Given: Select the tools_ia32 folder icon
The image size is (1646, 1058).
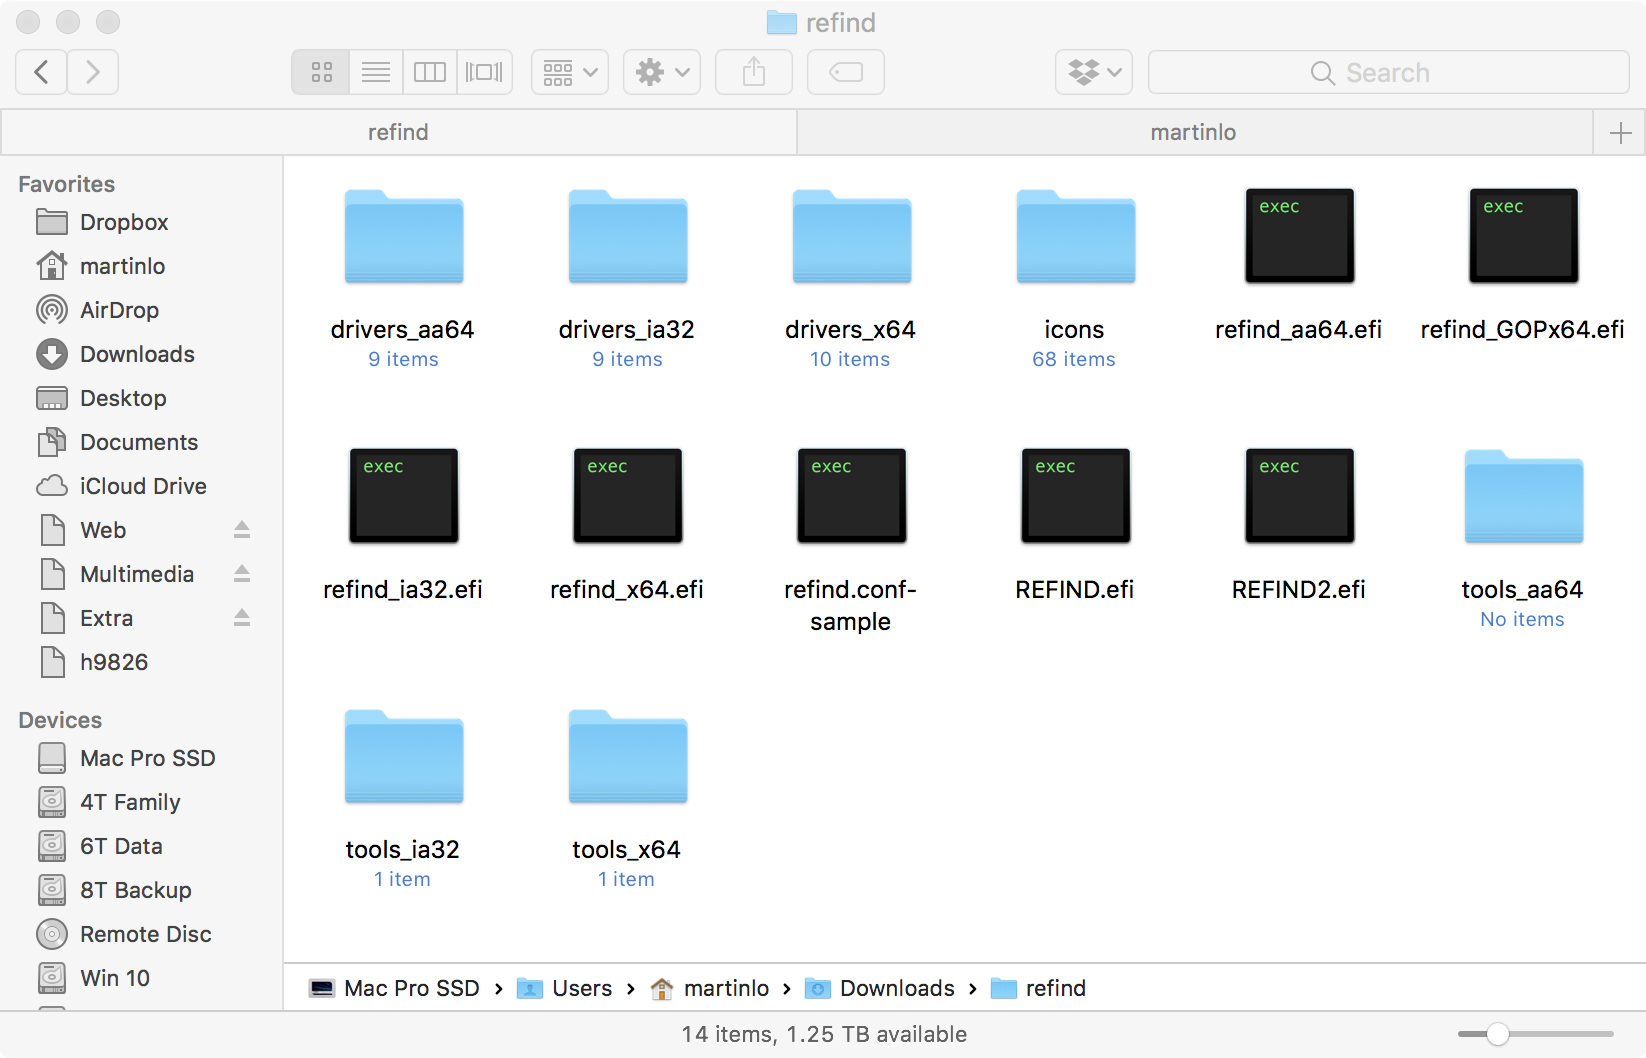Looking at the screenshot, I should (404, 756).
